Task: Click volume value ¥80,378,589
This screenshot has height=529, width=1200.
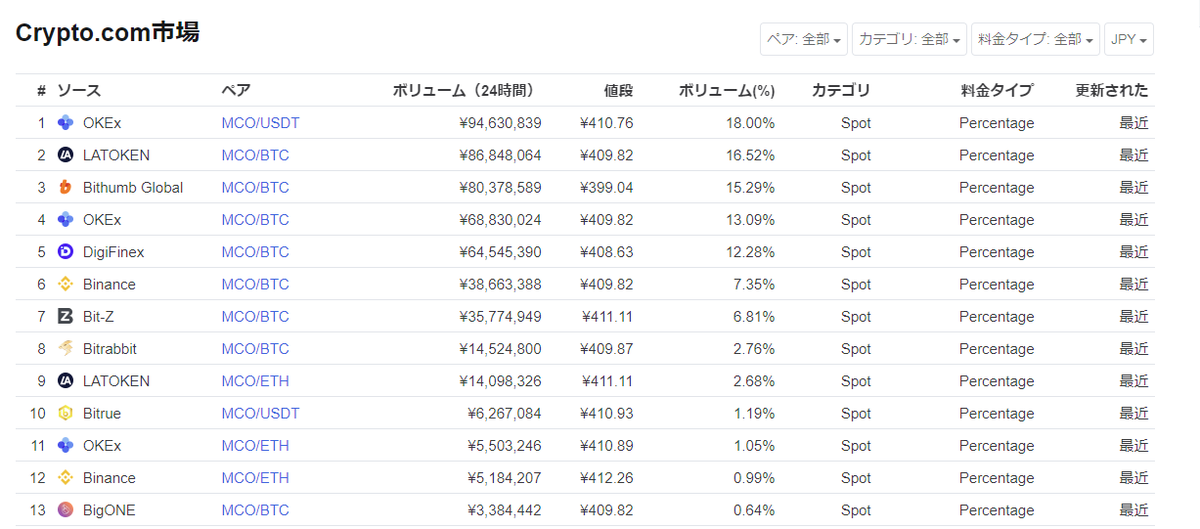Action: [x=500, y=187]
